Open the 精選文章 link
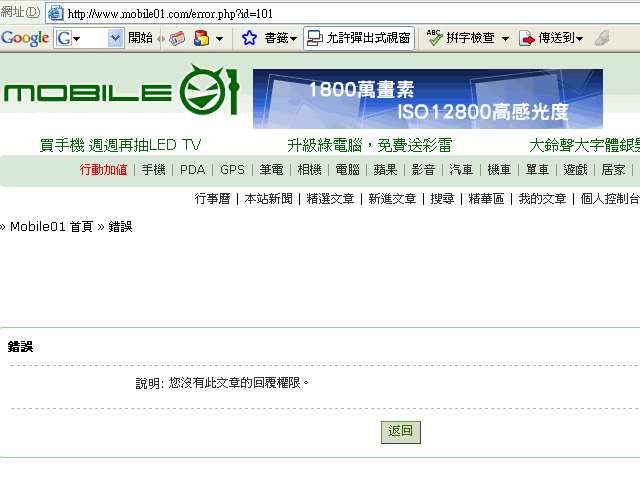Viewport: 640px width, 480px height. pyautogui.click(x=330, y=199)
